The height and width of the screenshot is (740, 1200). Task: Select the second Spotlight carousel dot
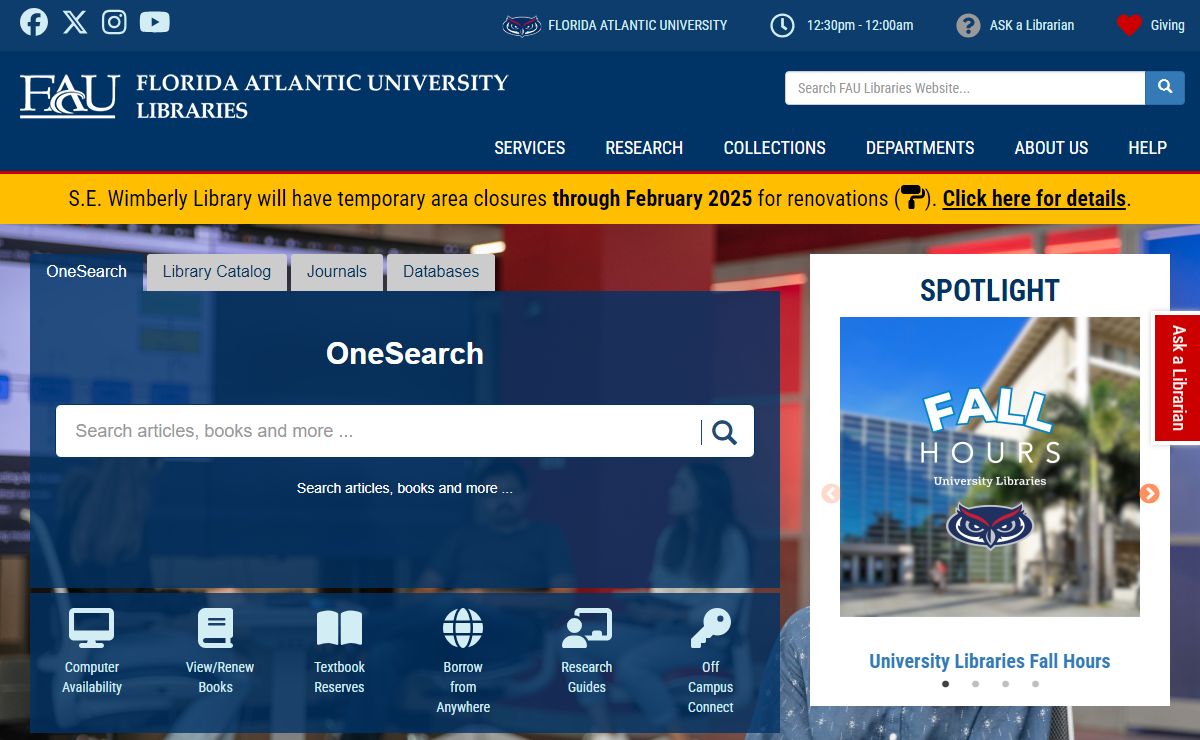[x=976, y=684]
